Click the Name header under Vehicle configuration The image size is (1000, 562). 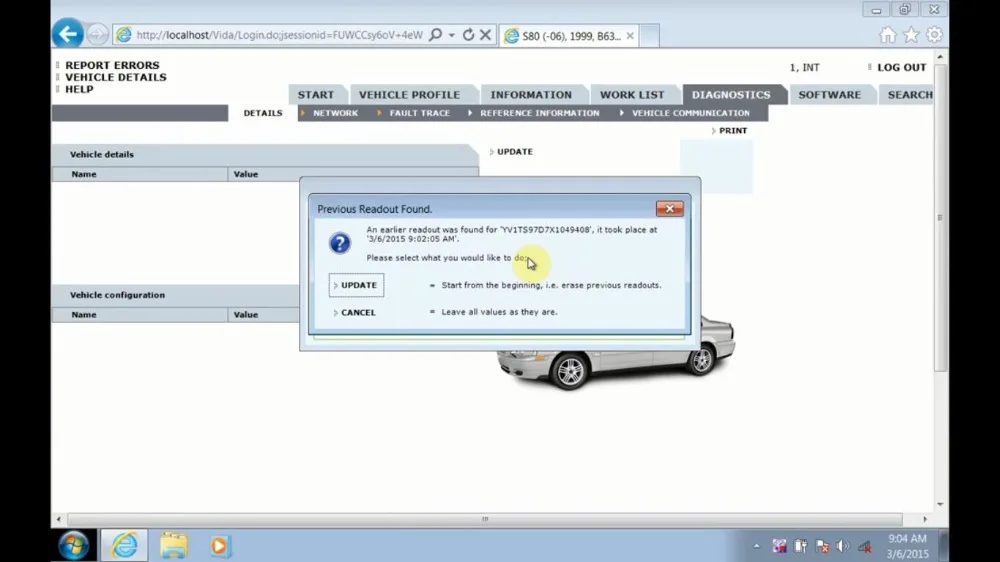84,314
